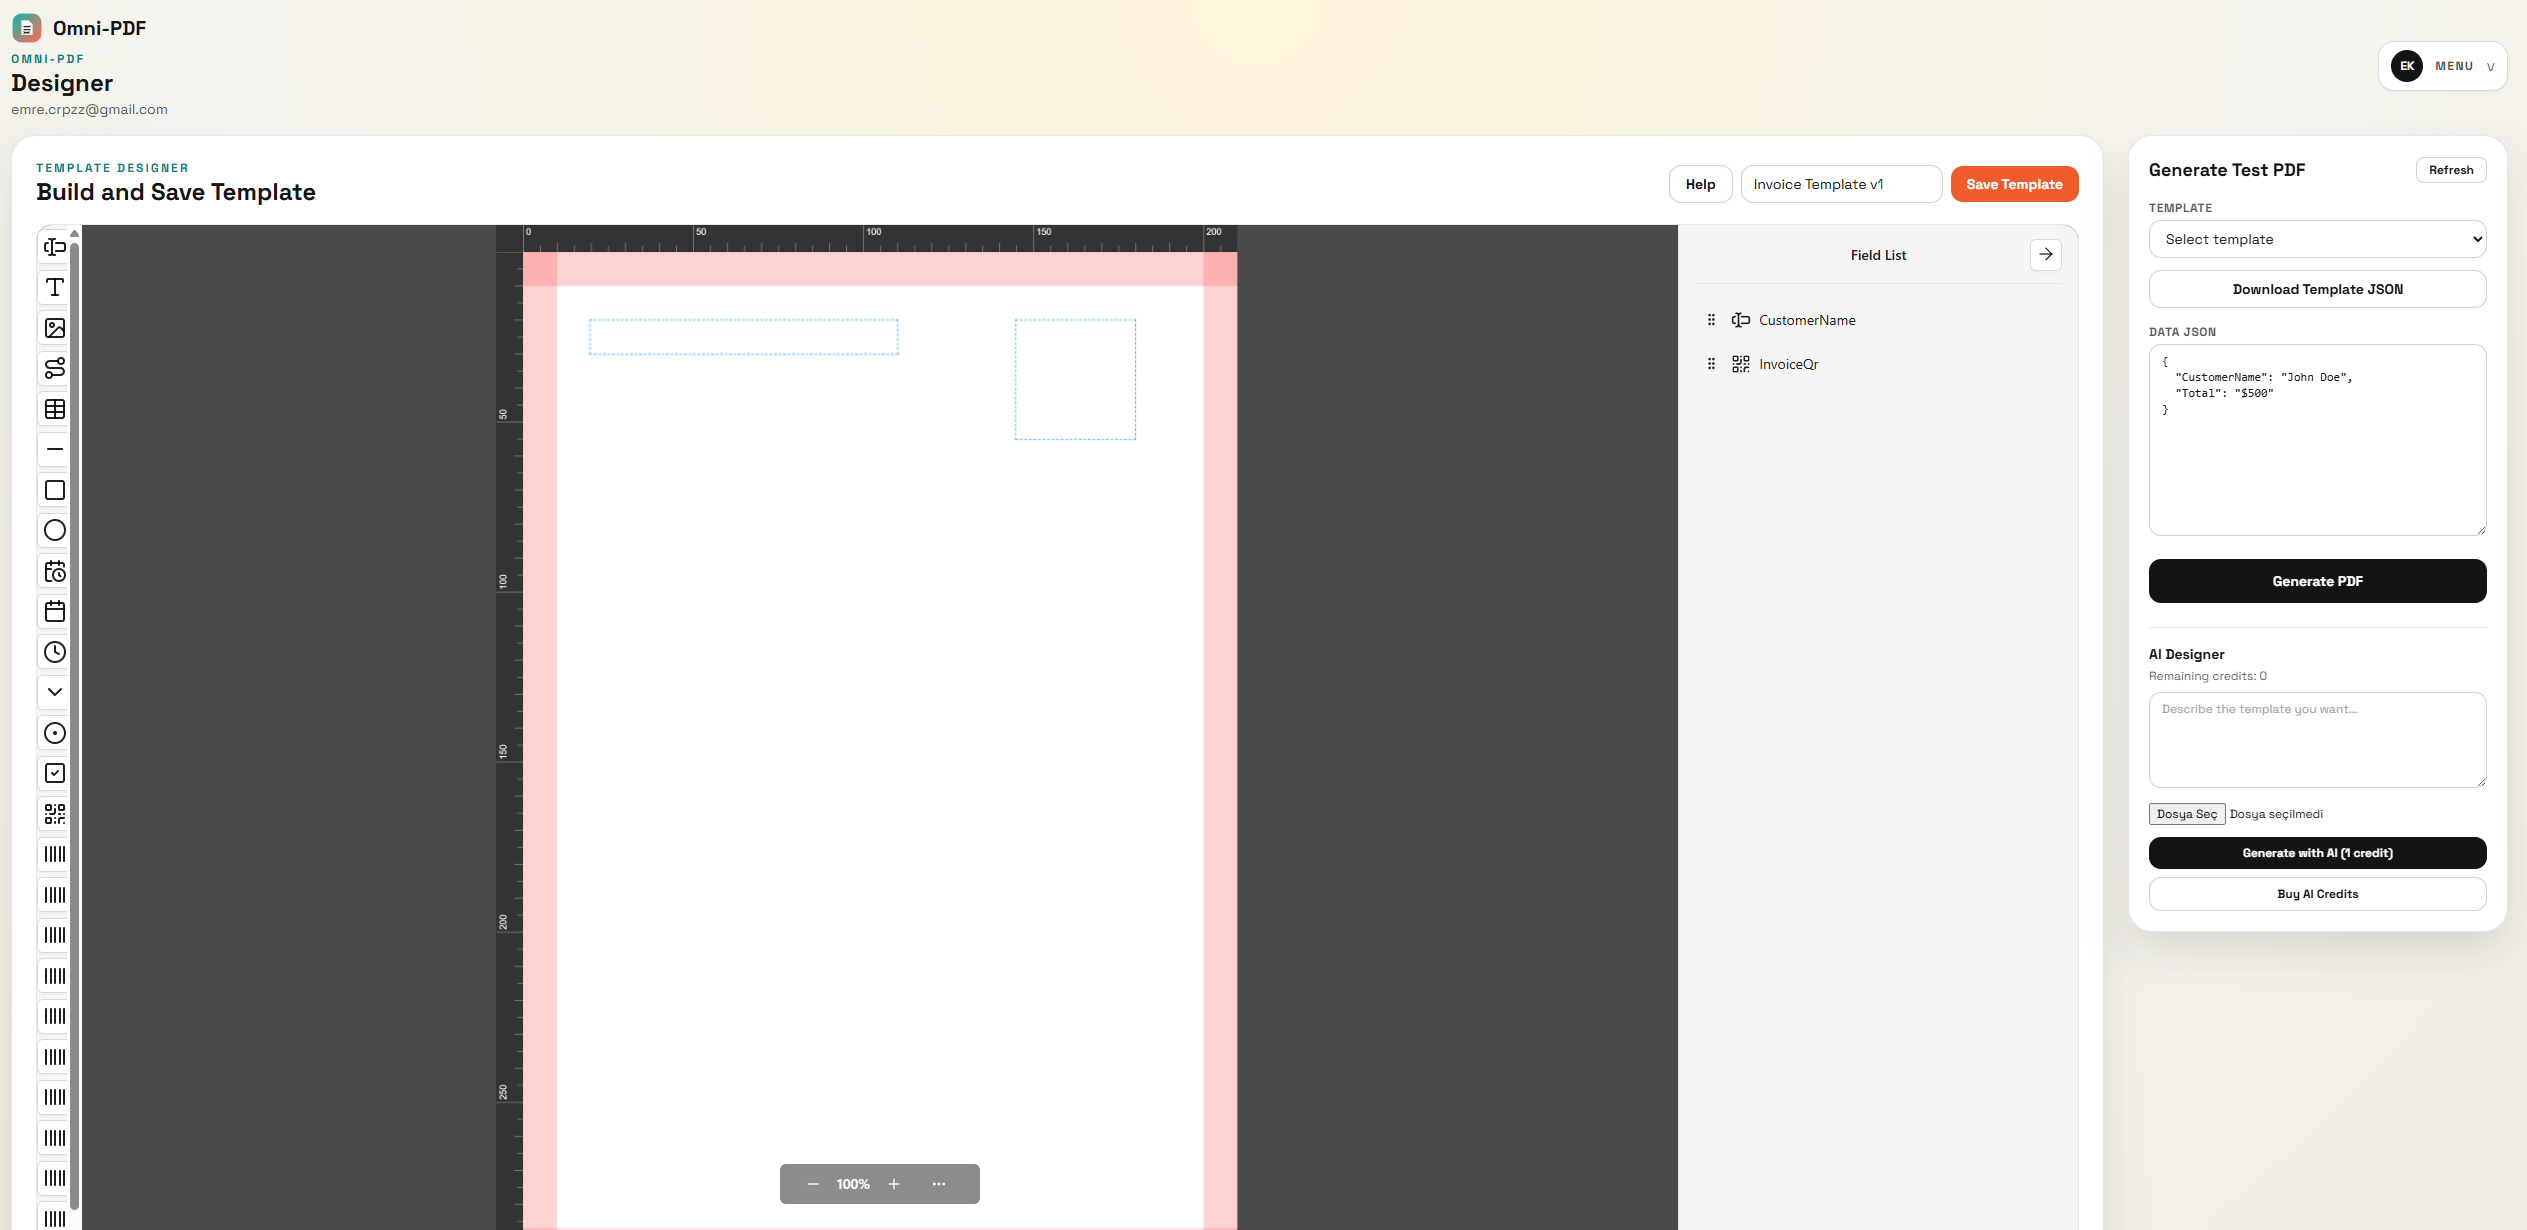Collapse the Field List panel
This screenshot has width=2527, height=1230.
(x=2045, y=254)
